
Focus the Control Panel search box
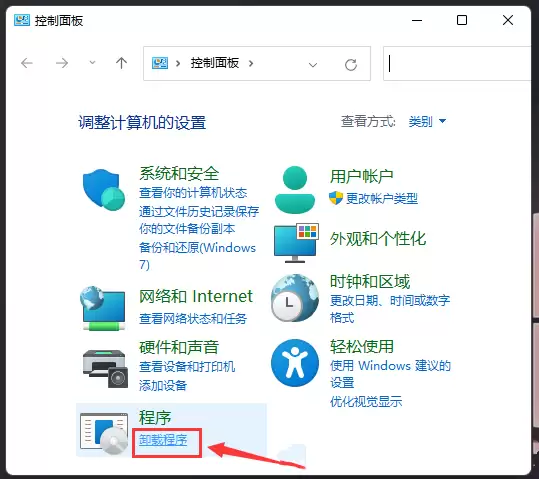click(457, 64)
